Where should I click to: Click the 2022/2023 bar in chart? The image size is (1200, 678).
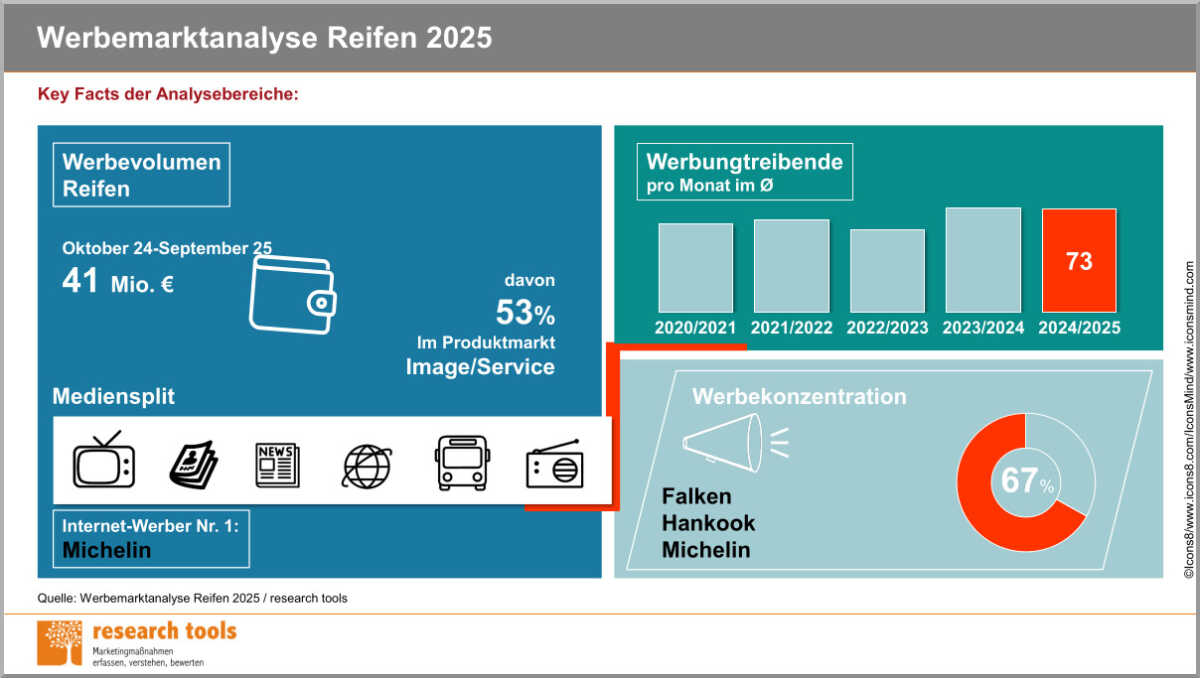click(887, 271)
